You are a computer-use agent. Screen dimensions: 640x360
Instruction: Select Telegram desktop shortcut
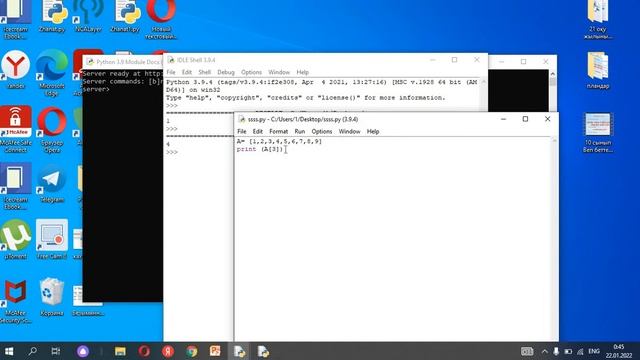pyautogui.click(x=51, y=183)
